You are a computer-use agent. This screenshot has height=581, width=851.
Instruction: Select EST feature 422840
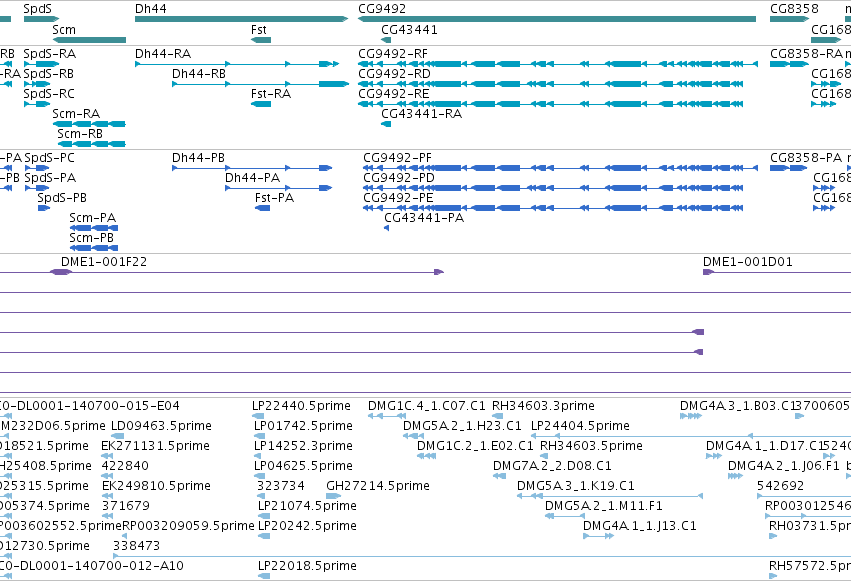pos(107,476)
